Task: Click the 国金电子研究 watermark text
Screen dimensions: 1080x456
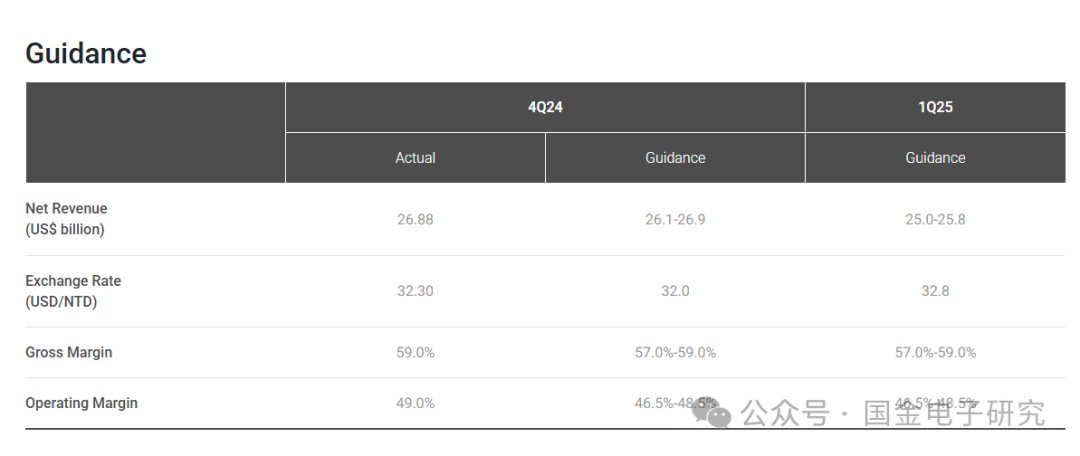Action: 955,413
